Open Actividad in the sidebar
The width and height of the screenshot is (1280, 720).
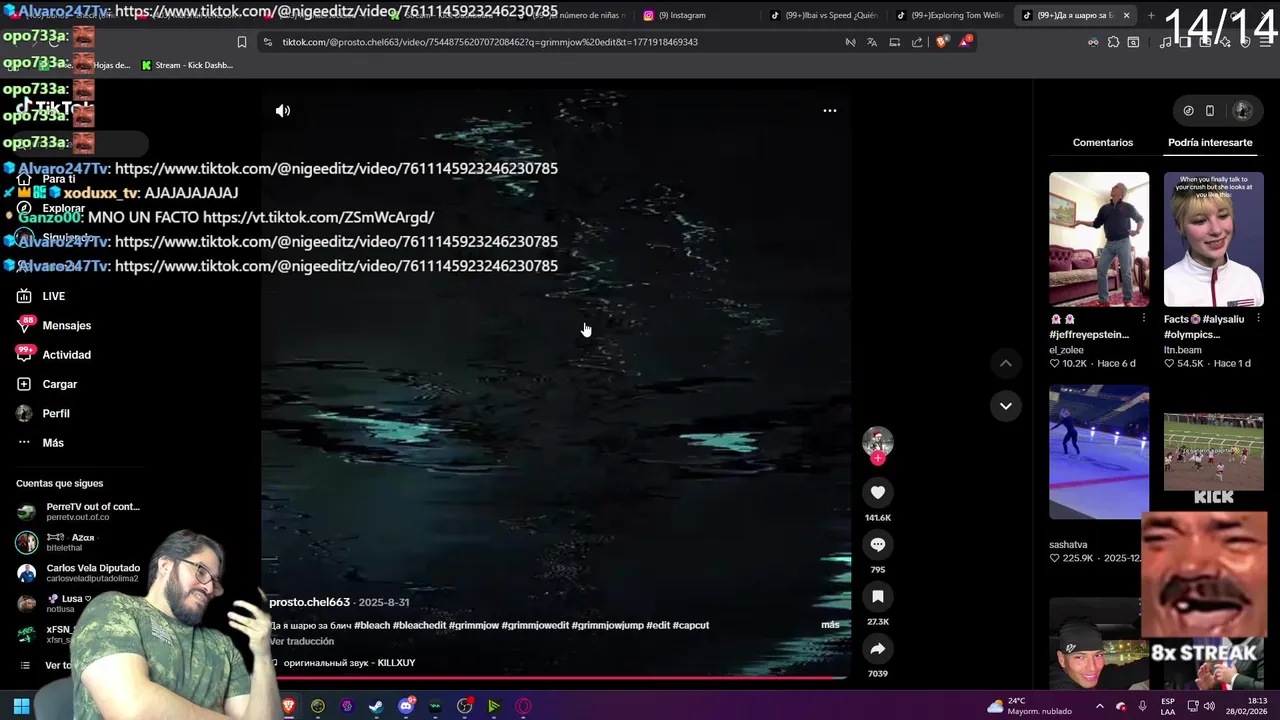pos(54,354)
